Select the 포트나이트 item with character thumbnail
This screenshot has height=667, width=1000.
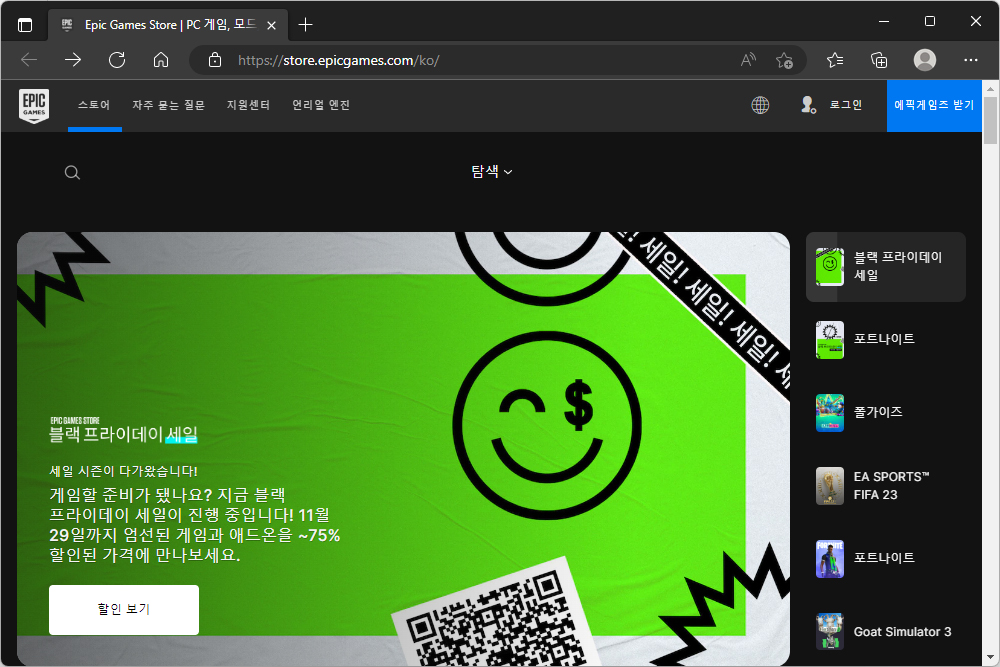point(886,559)
